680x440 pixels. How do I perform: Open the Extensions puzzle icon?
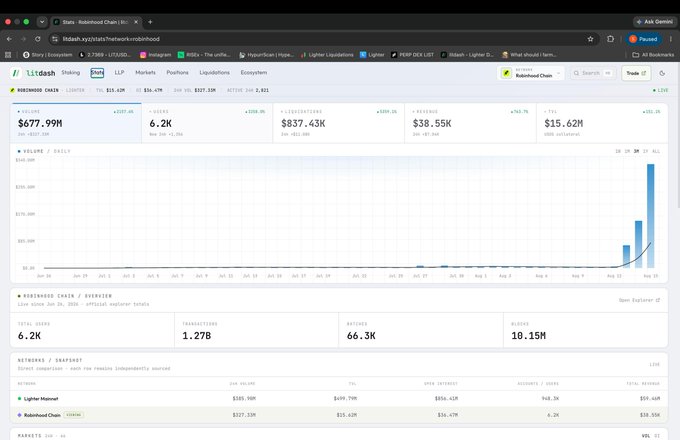pyautogui.click(x=611, y=39)
